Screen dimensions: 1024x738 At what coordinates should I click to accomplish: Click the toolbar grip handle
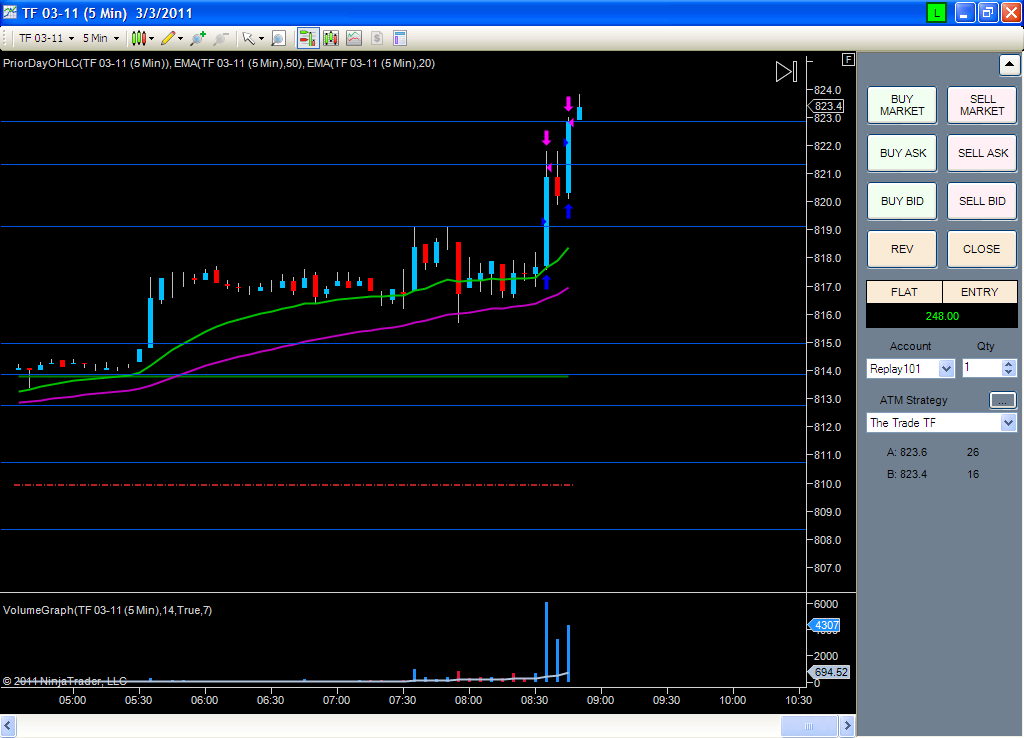[5, 39]
